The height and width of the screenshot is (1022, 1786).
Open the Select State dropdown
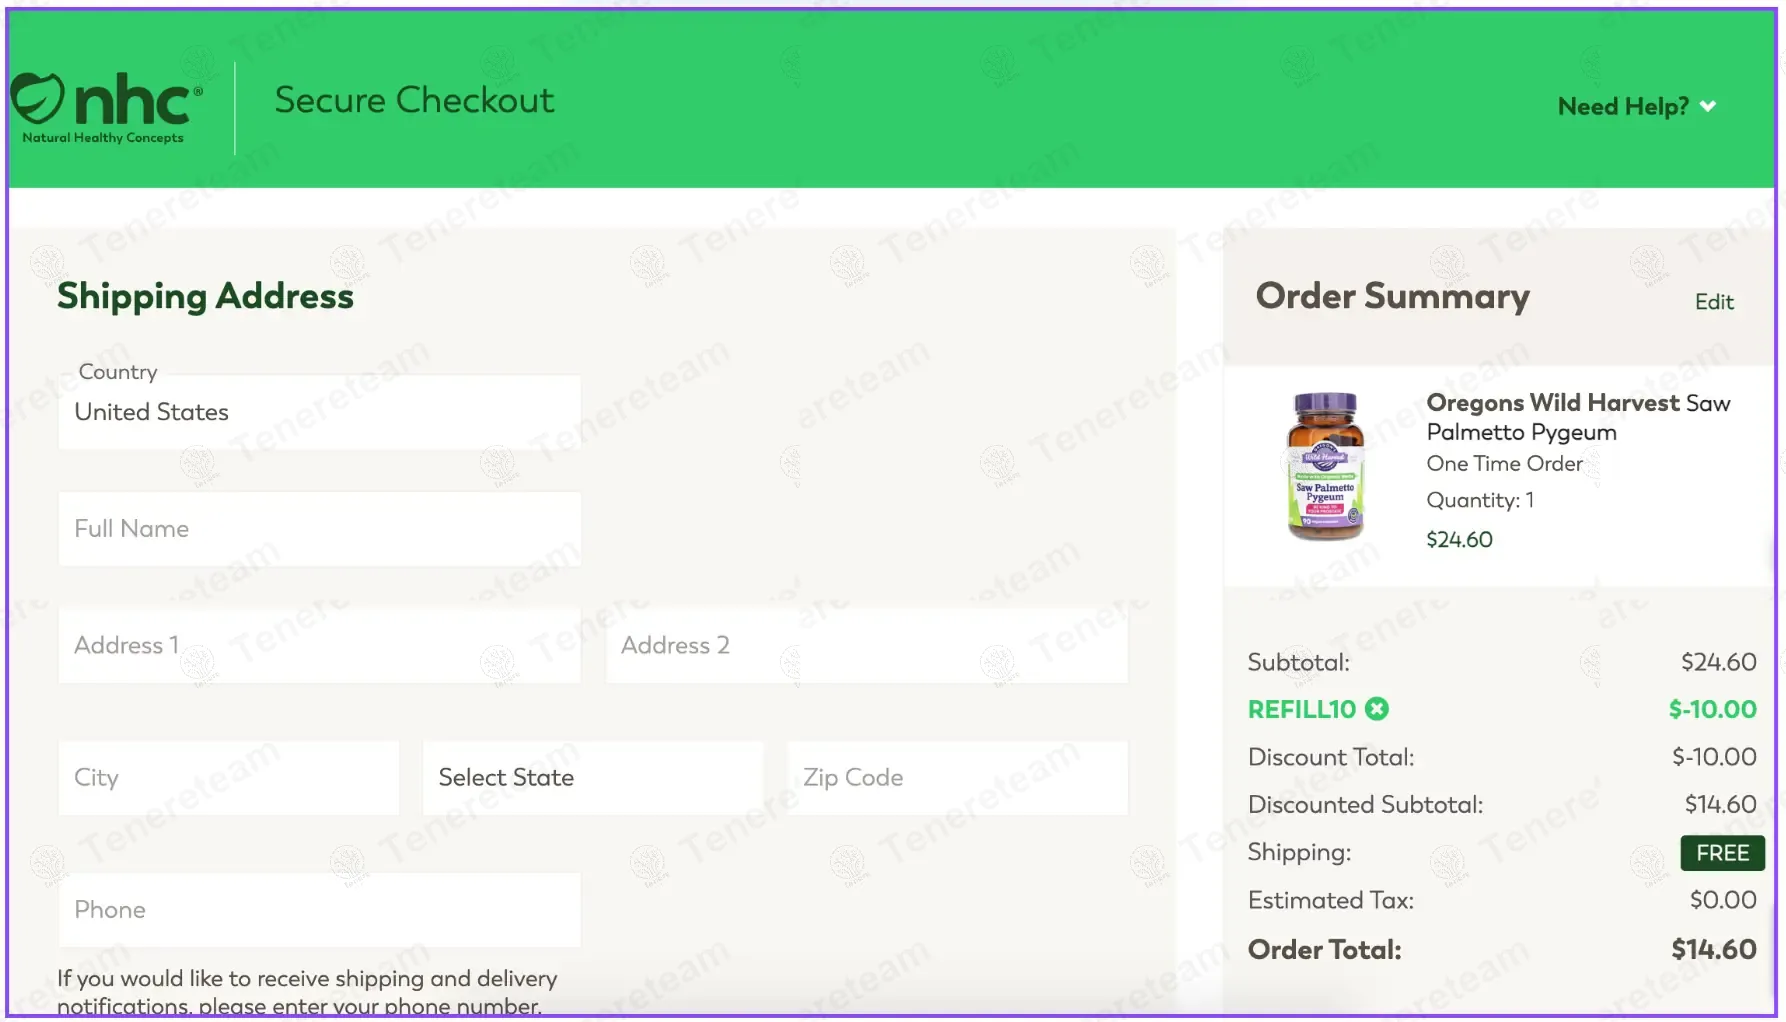click(592, 778)
